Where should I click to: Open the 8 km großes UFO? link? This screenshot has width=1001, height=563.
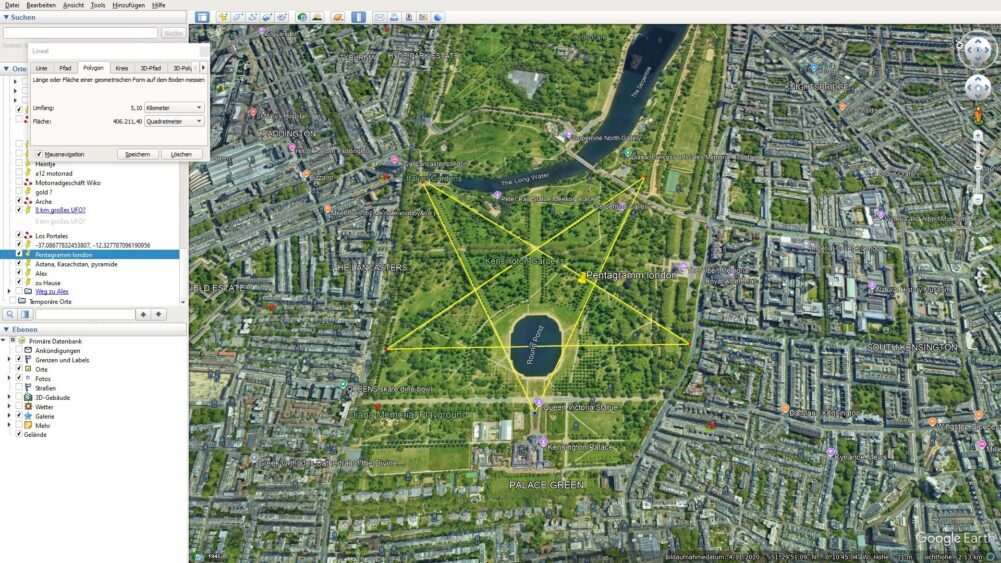(60, 210)
